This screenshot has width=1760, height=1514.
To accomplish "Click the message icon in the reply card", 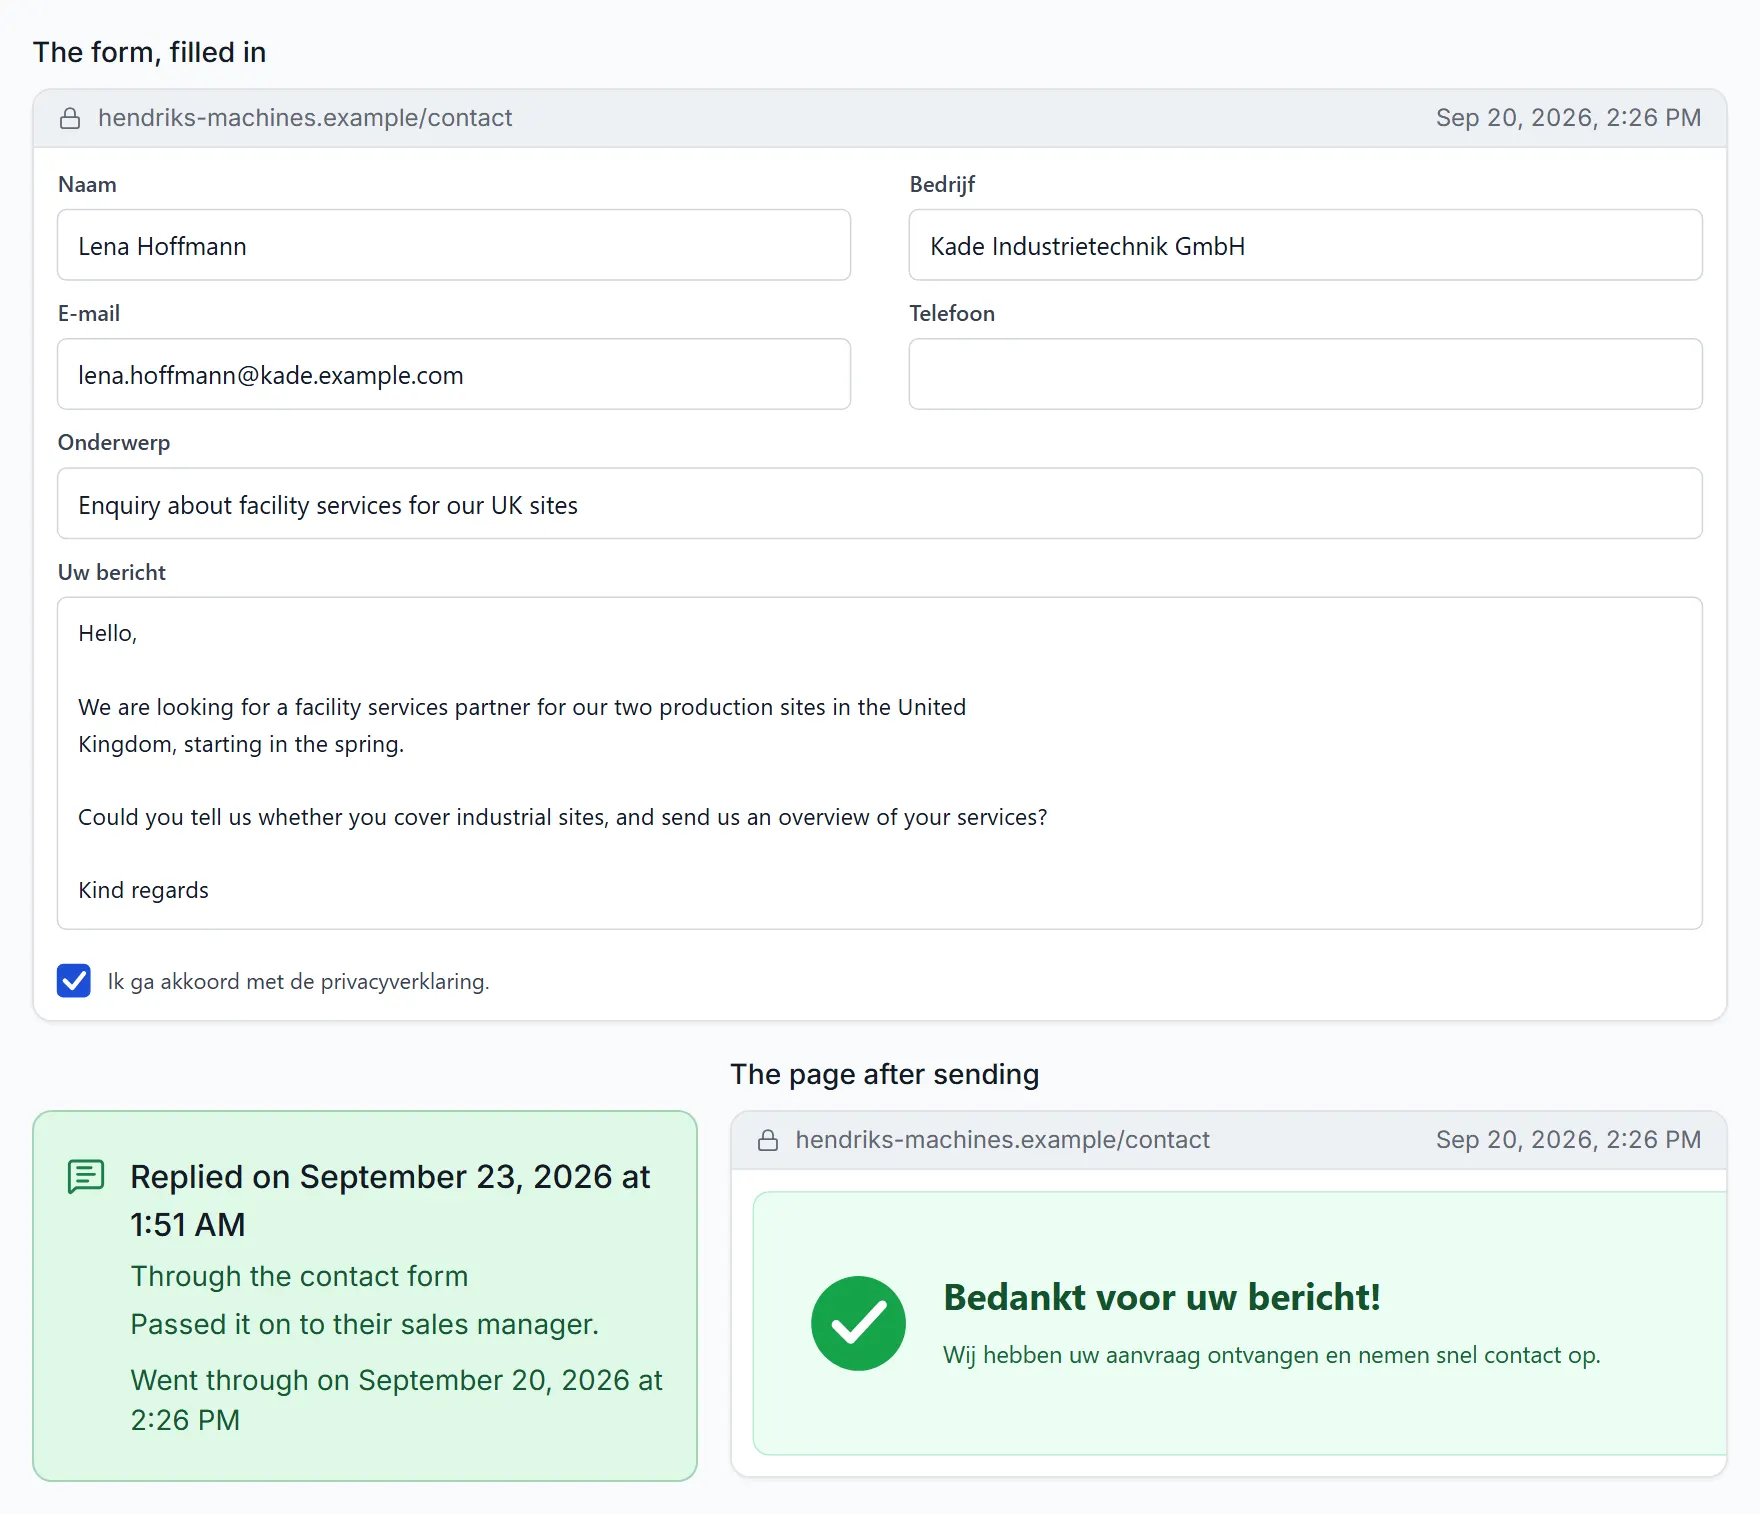I will click(86, 1177).
